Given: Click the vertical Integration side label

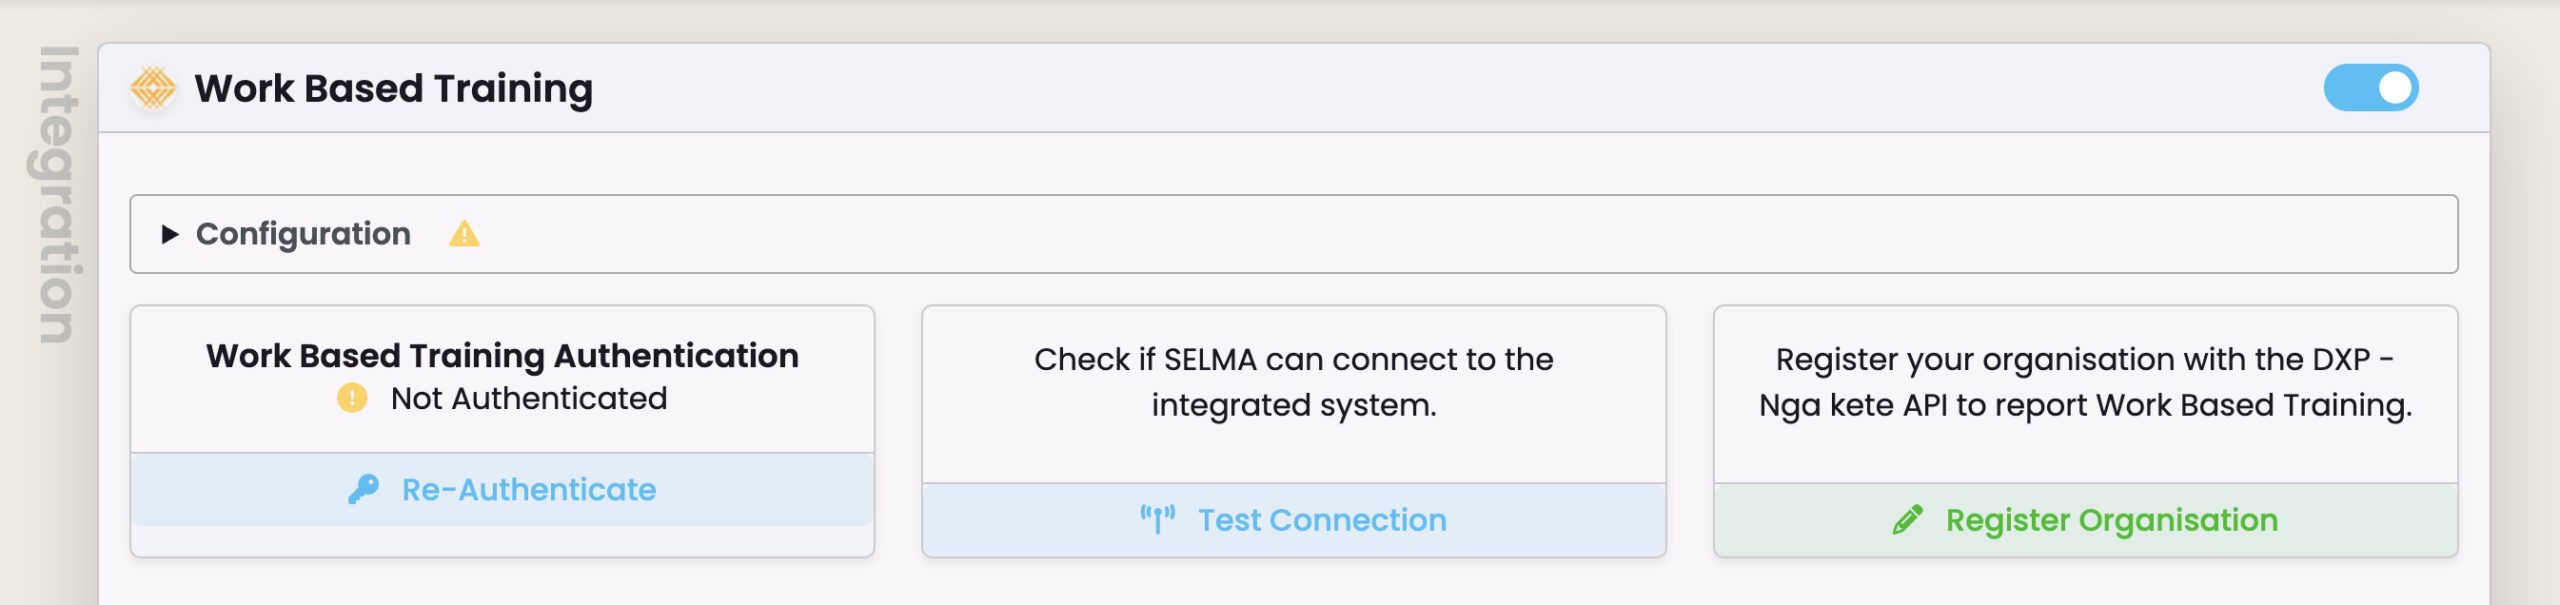Looking at the screenshot, I should [58, 195].
